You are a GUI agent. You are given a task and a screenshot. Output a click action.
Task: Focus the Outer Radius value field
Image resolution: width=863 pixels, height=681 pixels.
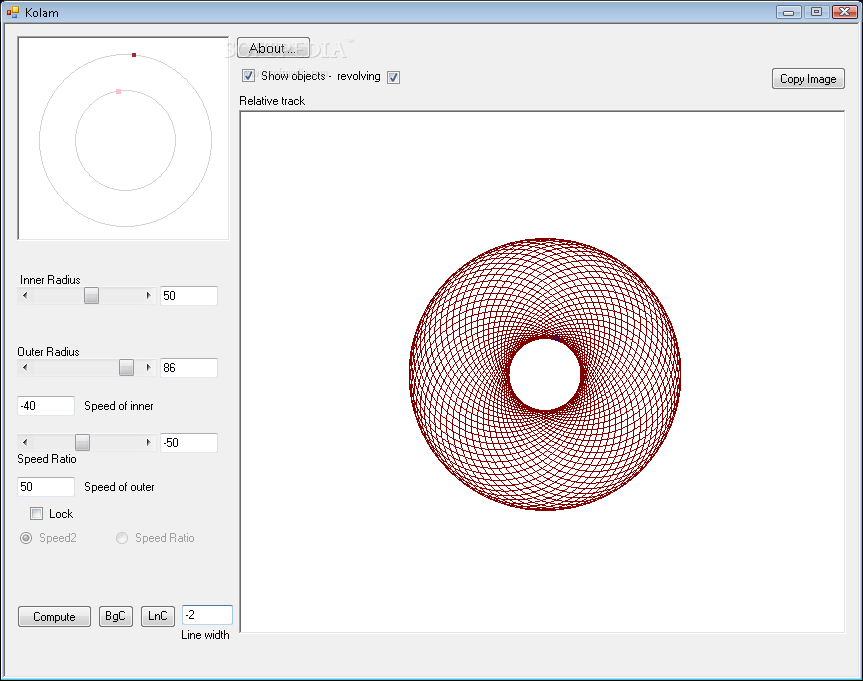[x=189, y=368]
